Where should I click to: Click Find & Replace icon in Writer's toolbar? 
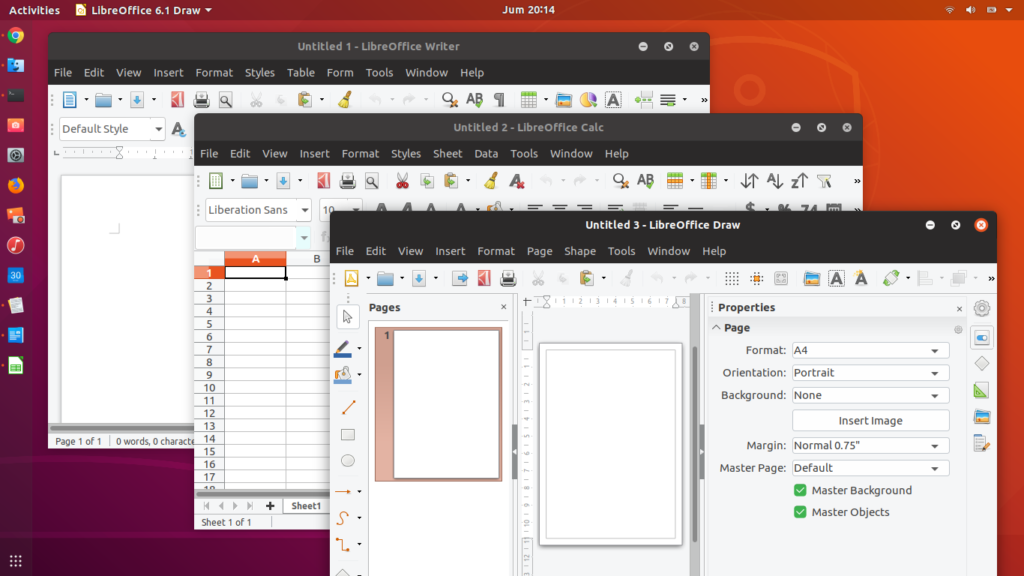449,100
